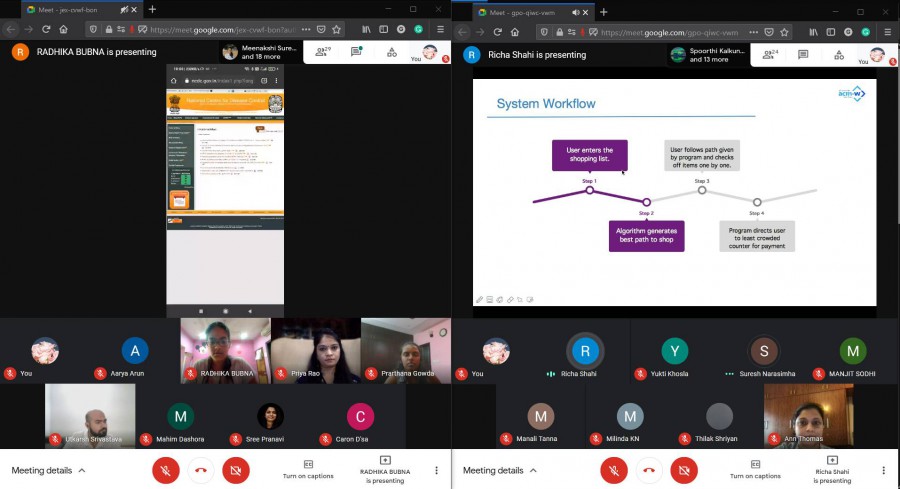Screen dimensions: 900x489
Task: Turn on captions in the left meeting
Action: [x=308, y=469]
